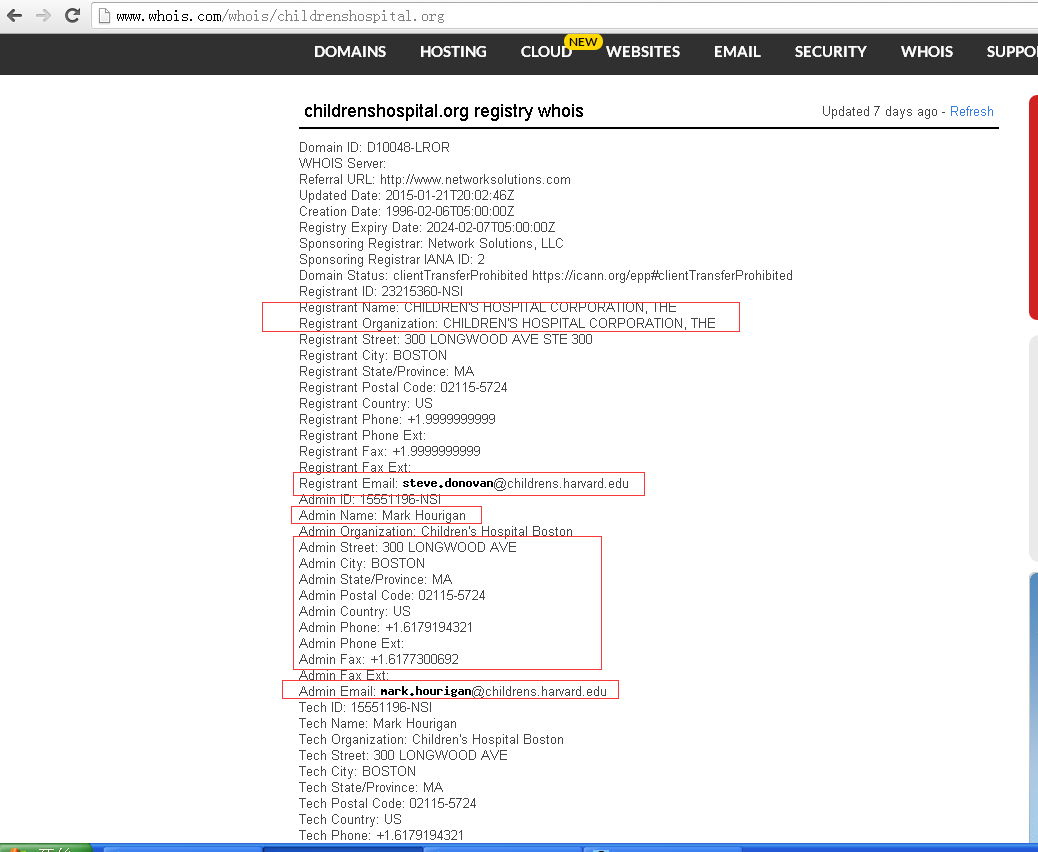Select the Updated Date 2015-01-21 line
Viewport: 1038px width, 852px height.
(406, 195)
